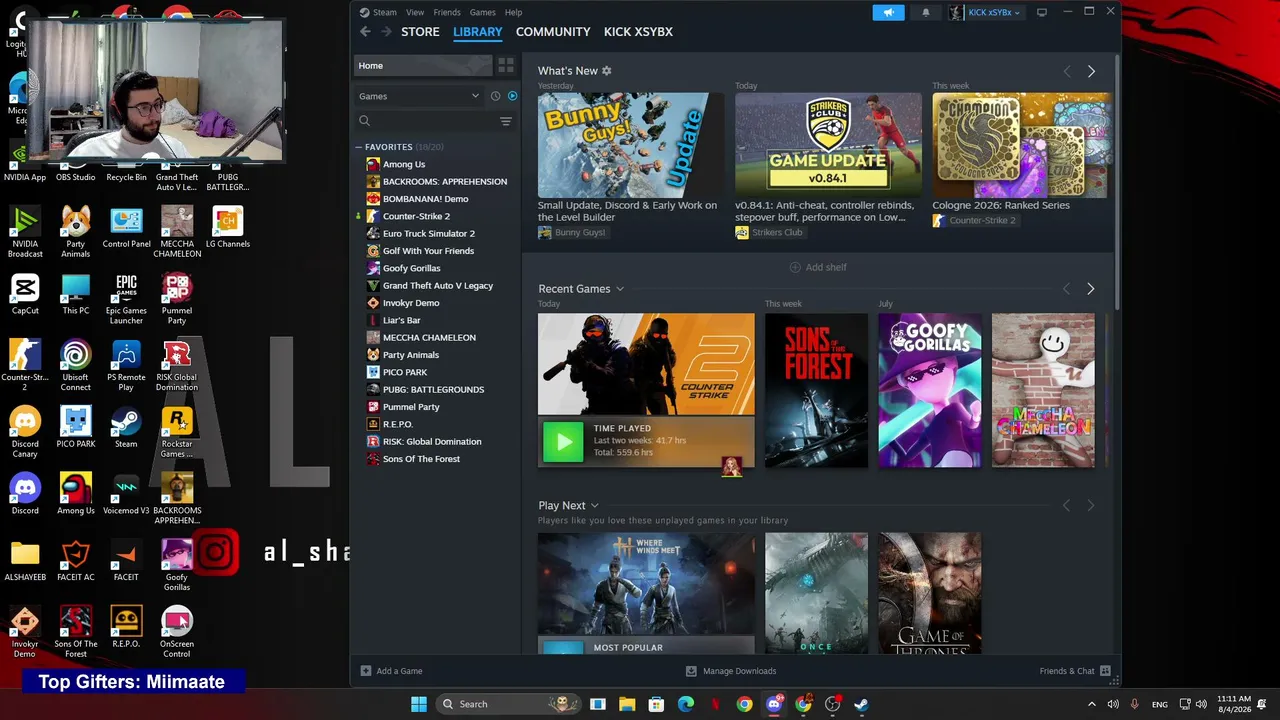Open OBS Studio from the taskbar
The height and width of the screenshot is (720, 1280).
[x=832, y=704]
